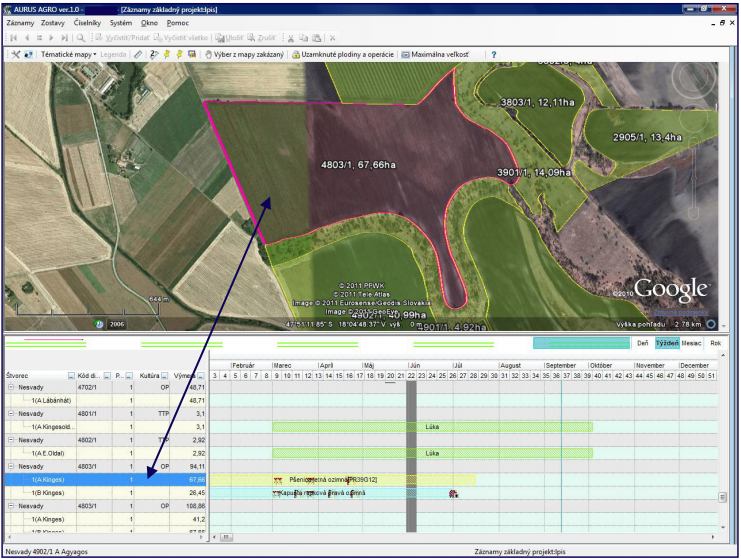Switch timeline to Deň view
Viewport: 741px width, 559px height.
coord(643,343)
